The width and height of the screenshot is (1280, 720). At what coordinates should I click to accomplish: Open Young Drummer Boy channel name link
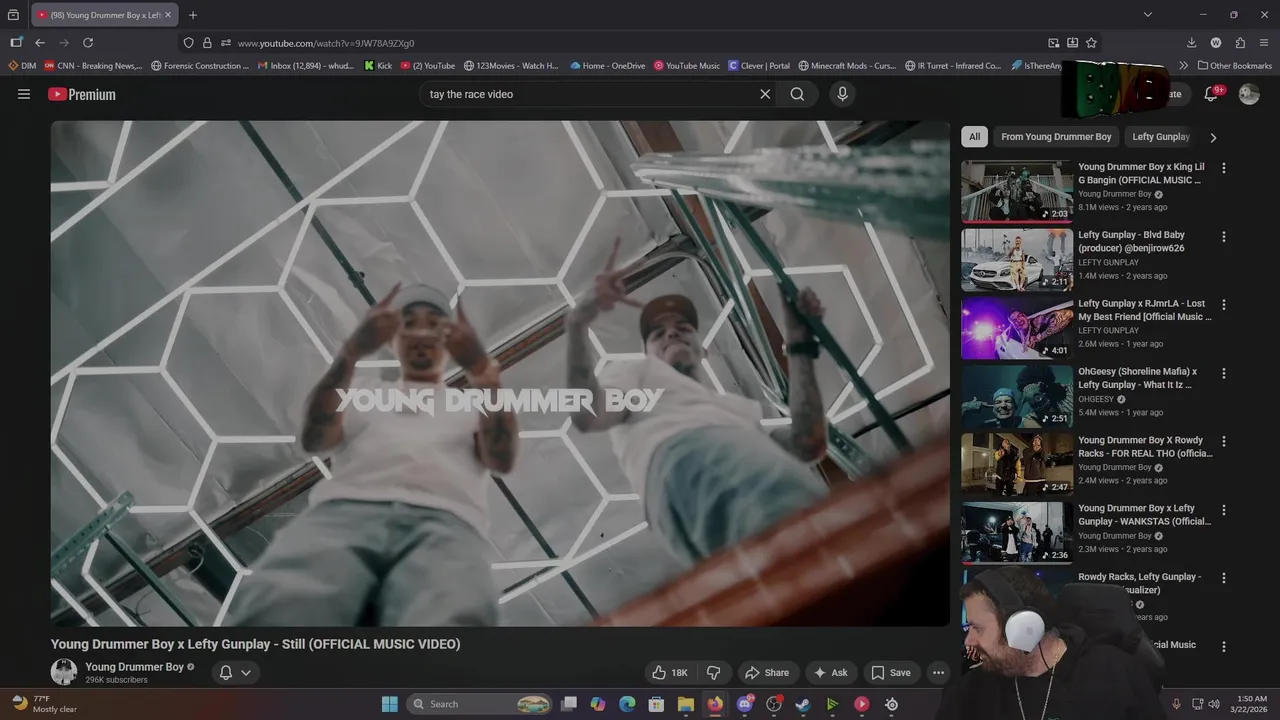[x=134, y=667]
